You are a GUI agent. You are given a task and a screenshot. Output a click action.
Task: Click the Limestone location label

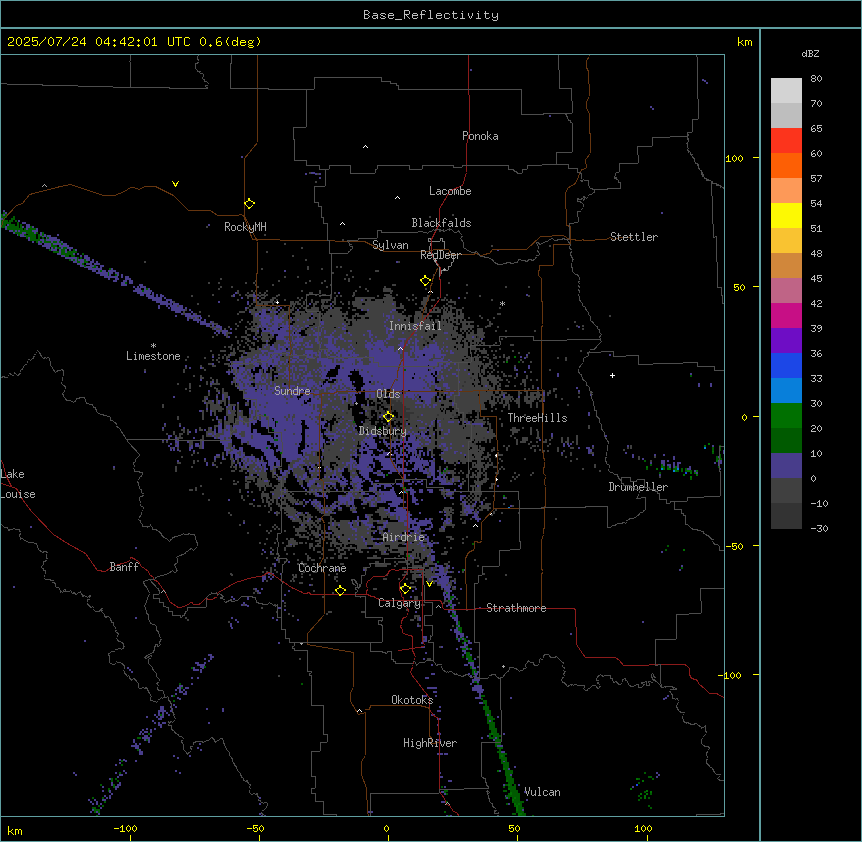(x=153, y=356)
